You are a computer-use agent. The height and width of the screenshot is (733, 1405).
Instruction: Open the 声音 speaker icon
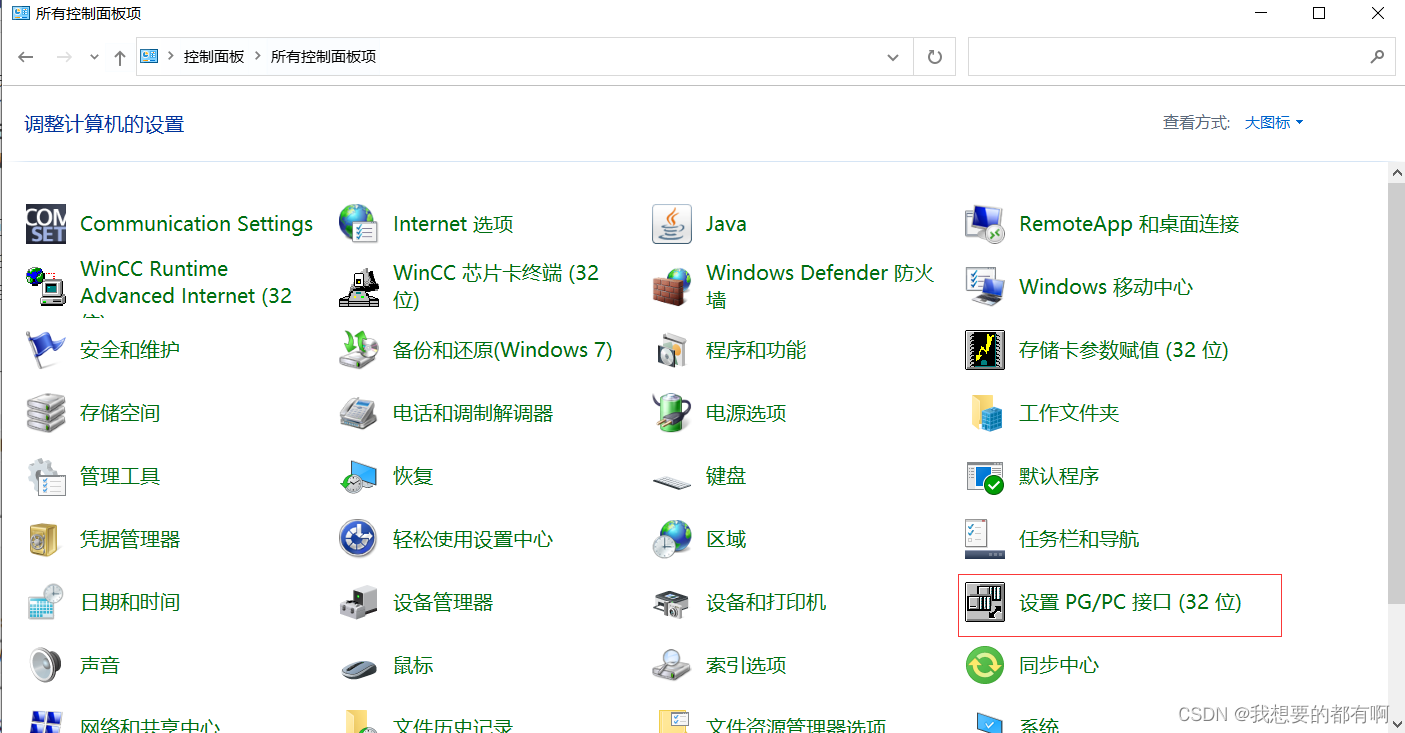pyautogui.click(x=46, y=665)
